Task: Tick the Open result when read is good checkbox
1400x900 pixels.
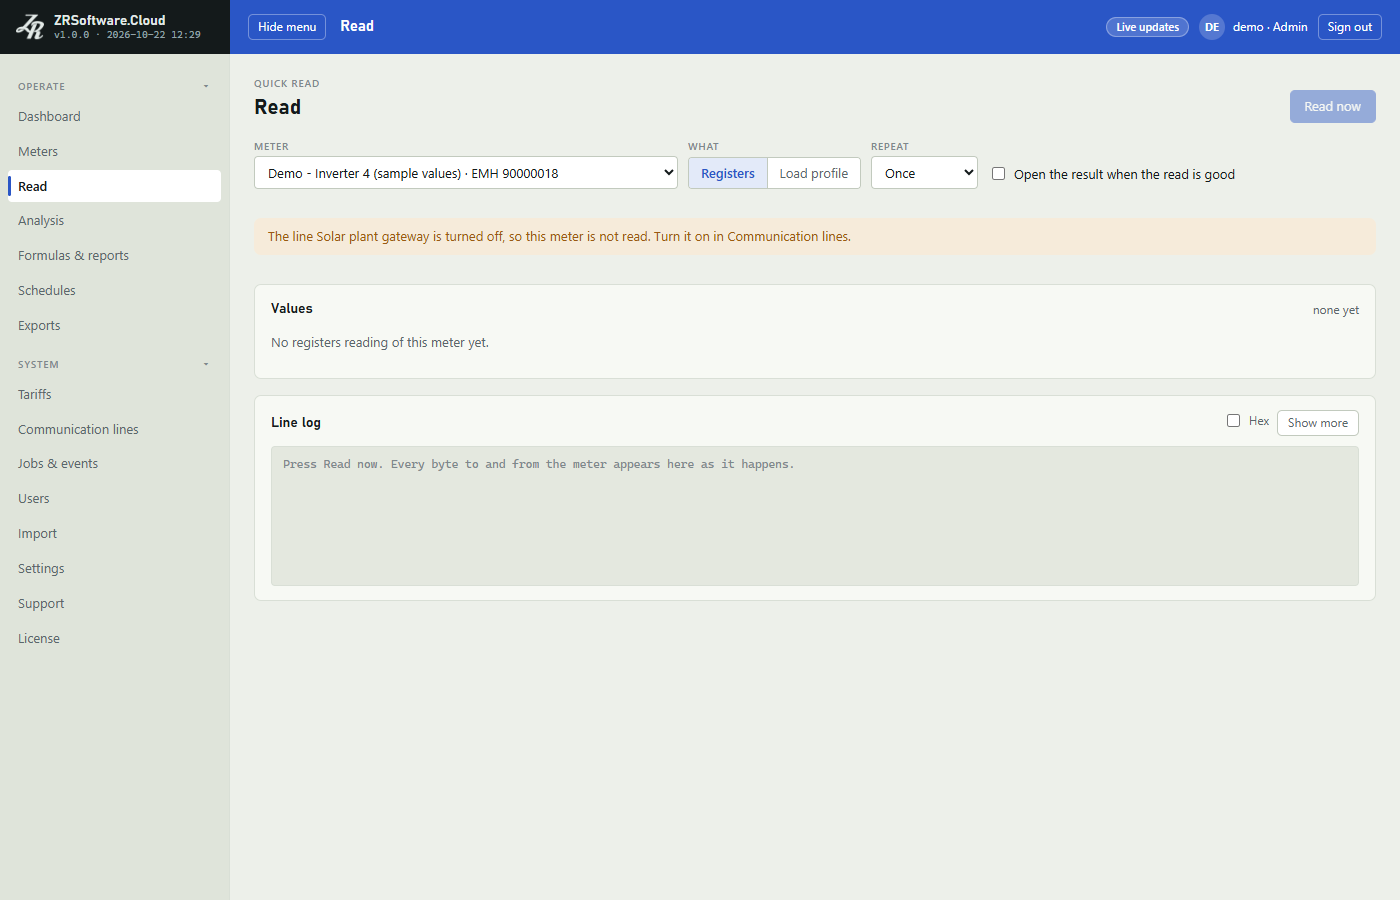Action: tap(998, 174)
